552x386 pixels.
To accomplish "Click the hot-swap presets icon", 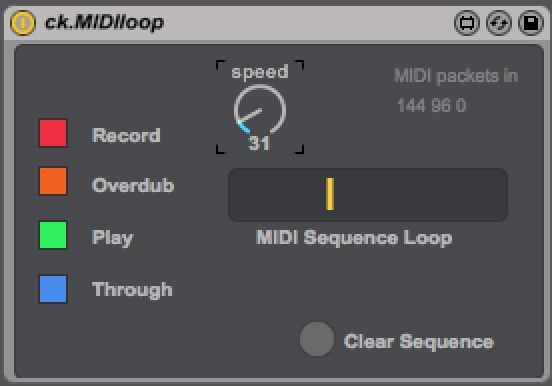I will [498, 23].
